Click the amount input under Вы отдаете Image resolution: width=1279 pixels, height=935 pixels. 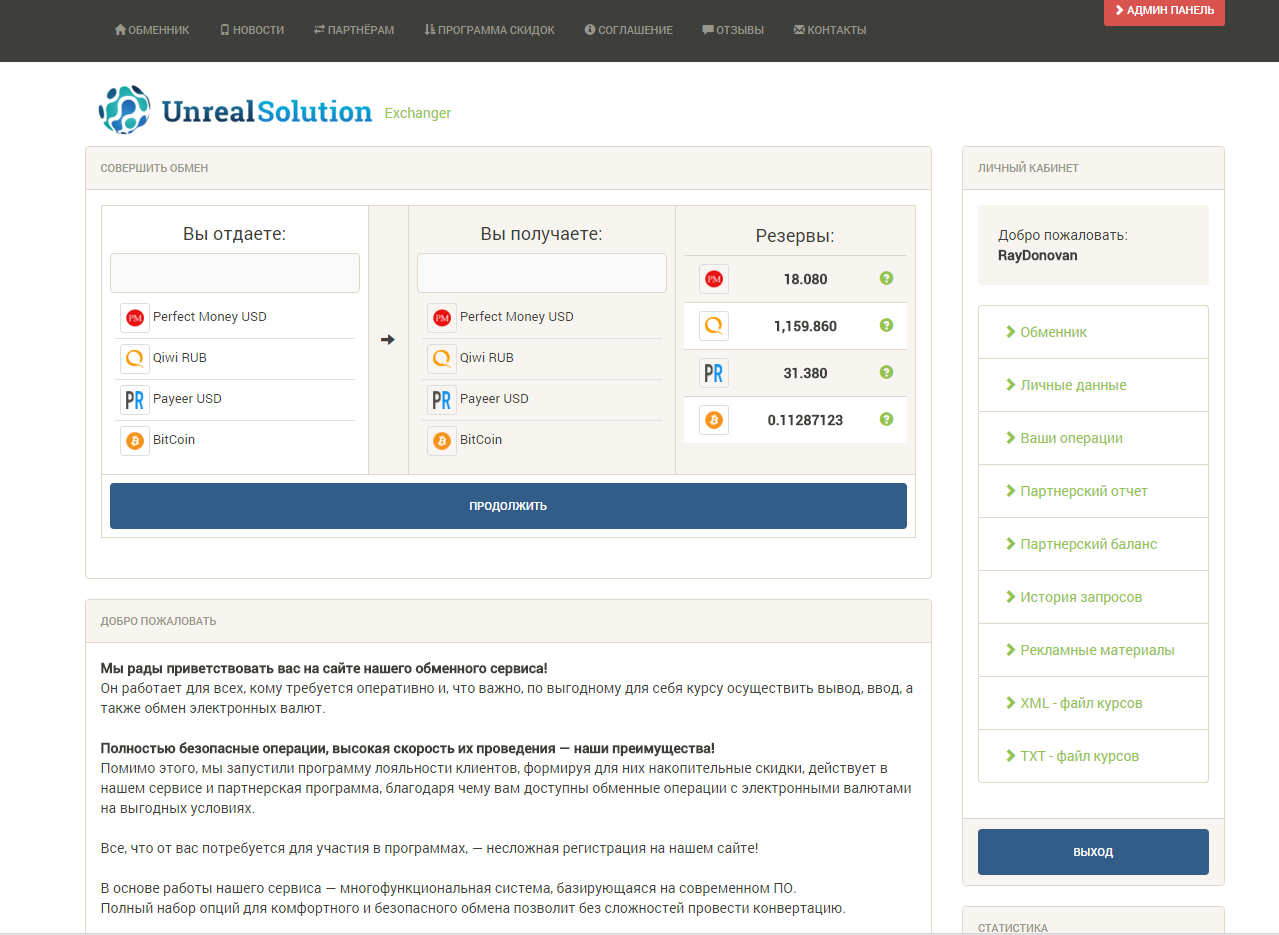click(235, 273)
